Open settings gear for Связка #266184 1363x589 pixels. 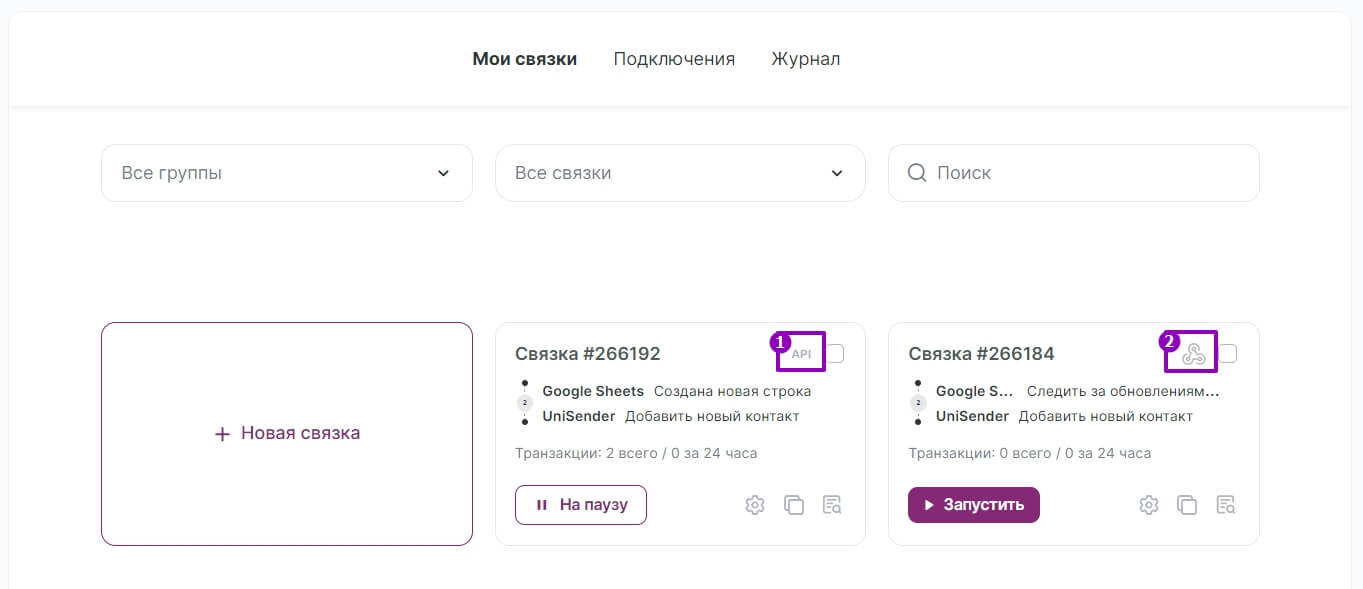tap(1149, 505)
